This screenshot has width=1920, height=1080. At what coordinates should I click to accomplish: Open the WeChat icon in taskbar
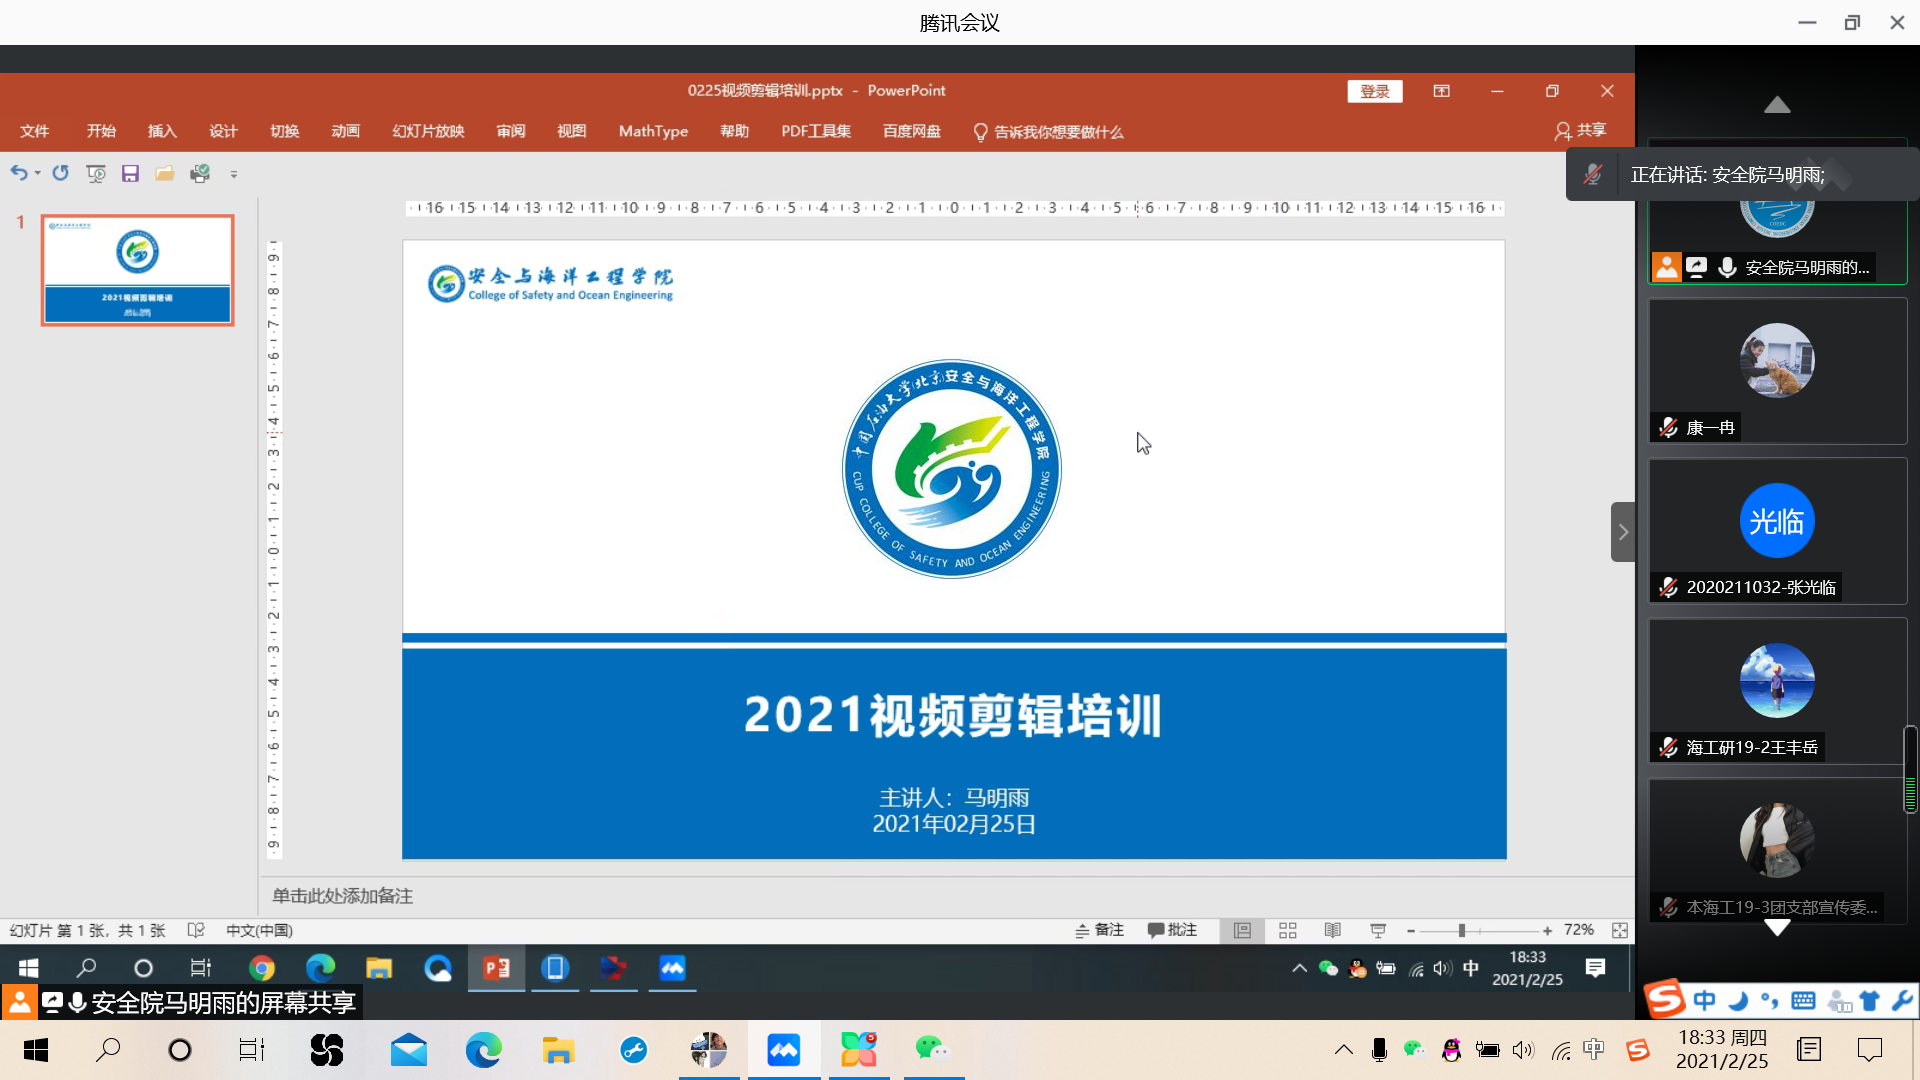932,1050
